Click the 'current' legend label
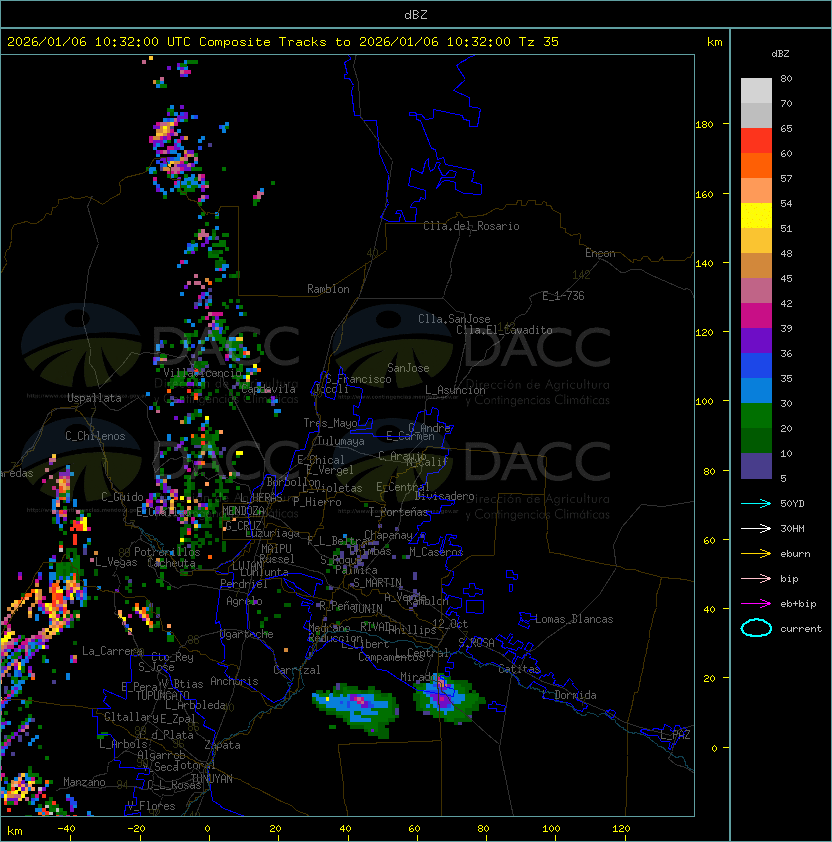 pos(801,629)
